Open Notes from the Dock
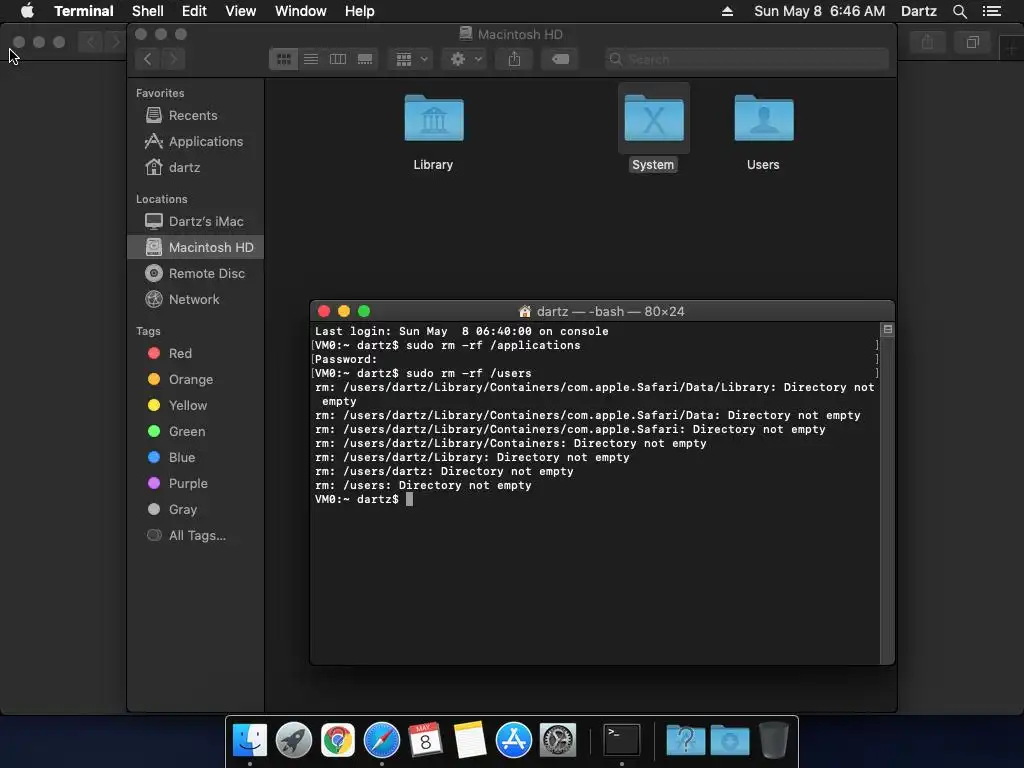 click(470, 741)
